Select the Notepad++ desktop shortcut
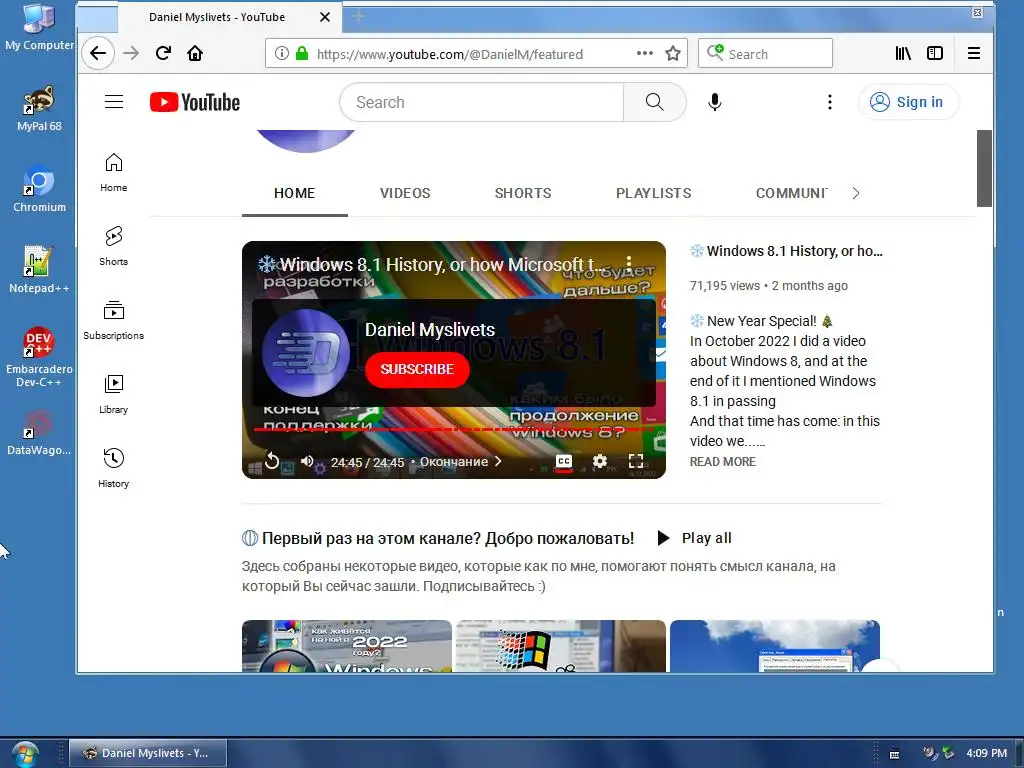Image resolution: width=1024 pixels, height=768 pixels. click(39, 270)
